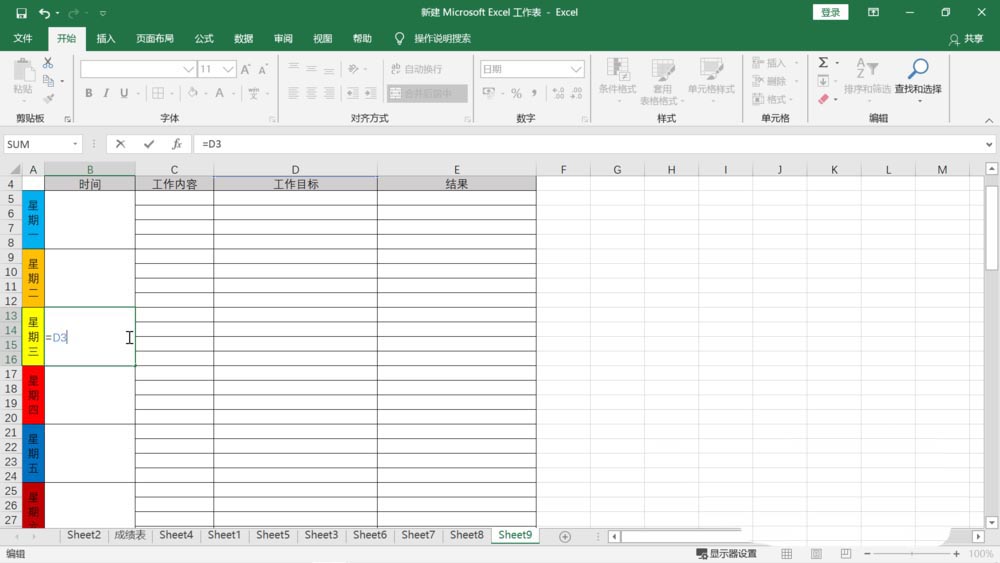Click the Cut scissors icon
The image size is (1000, 563).
pos(48,63)
